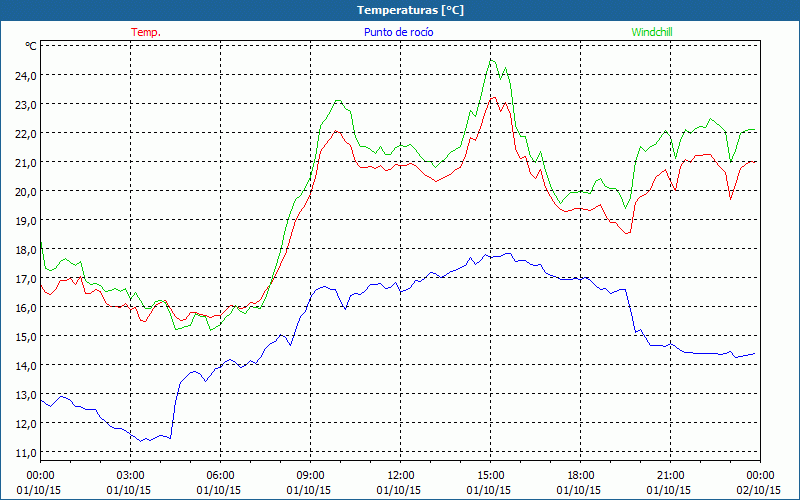The width and height of the screenshot is (800, 500).
Task: Select the green Windchill legend label
Action: click(652, 32)
